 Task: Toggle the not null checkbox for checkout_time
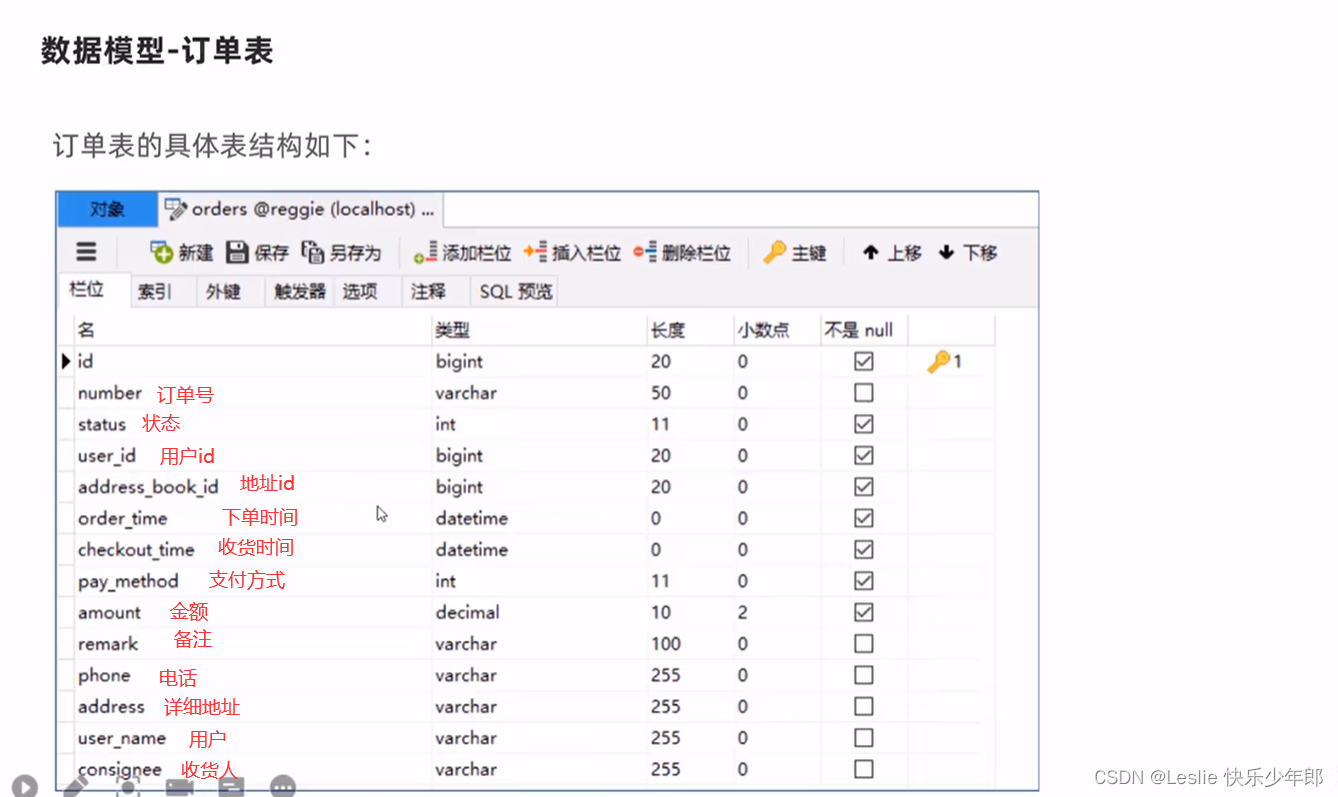click(x=864, y=549)
